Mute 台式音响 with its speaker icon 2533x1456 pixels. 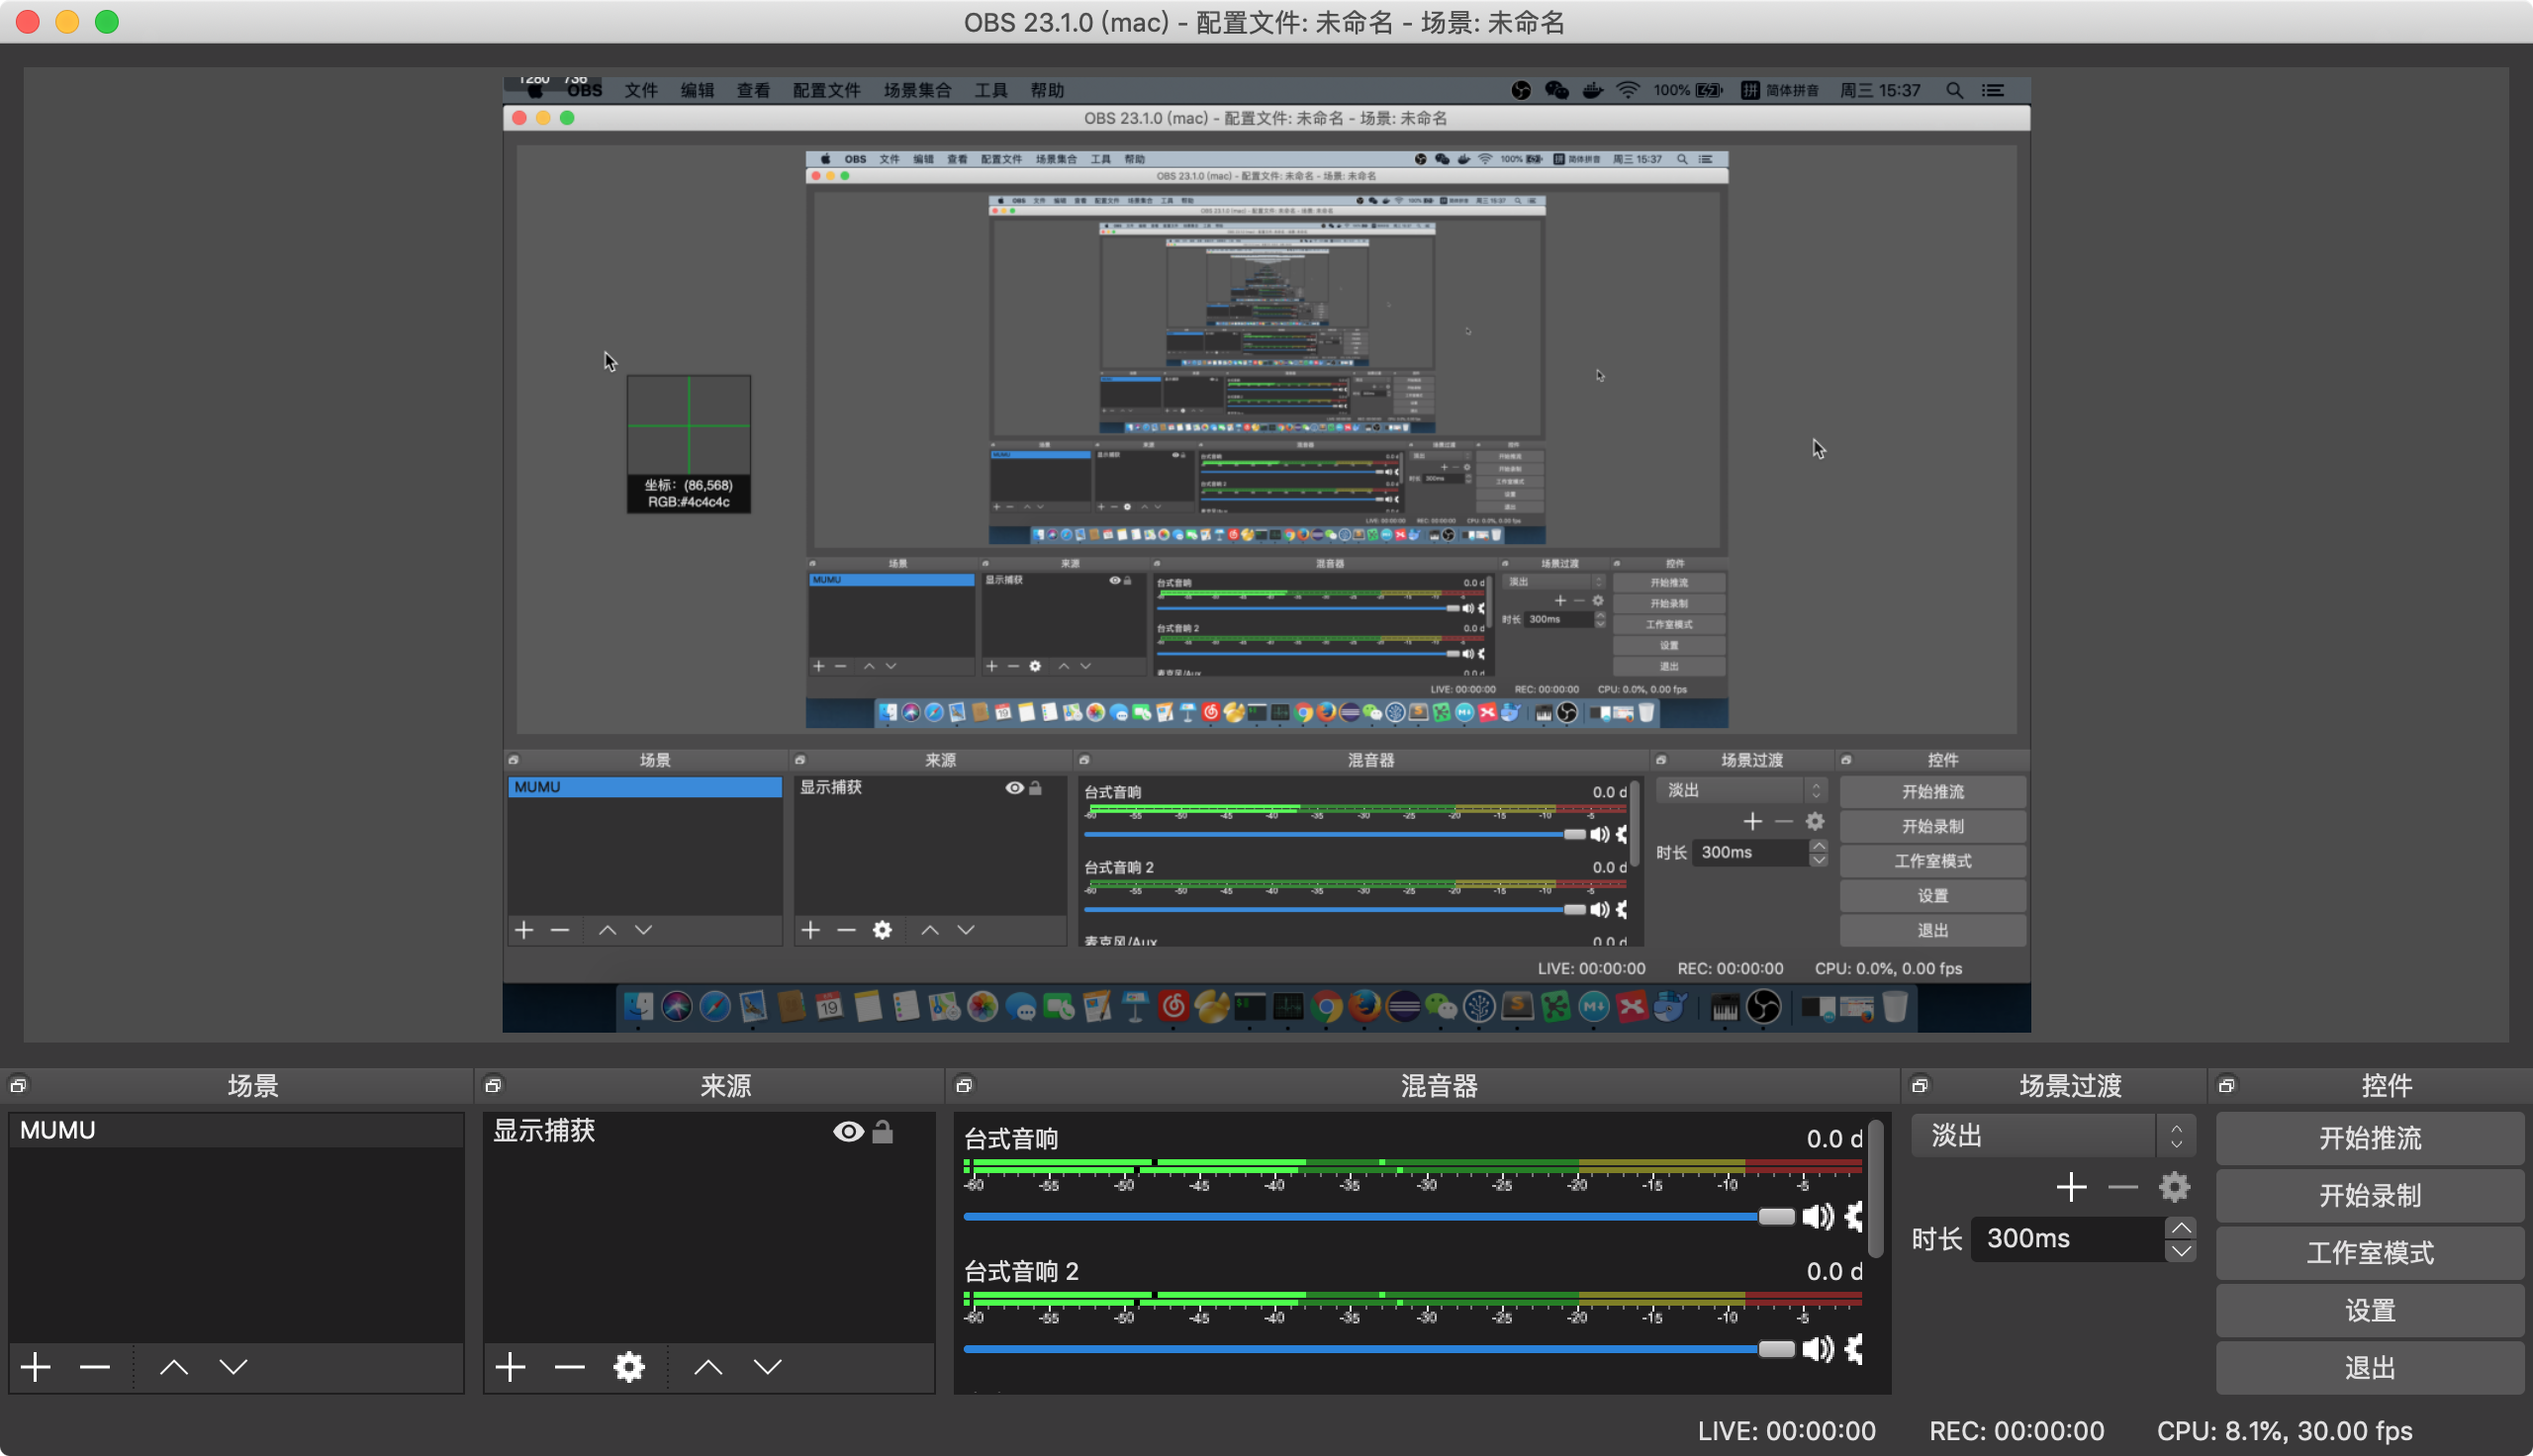(x=1817, y=1216)
